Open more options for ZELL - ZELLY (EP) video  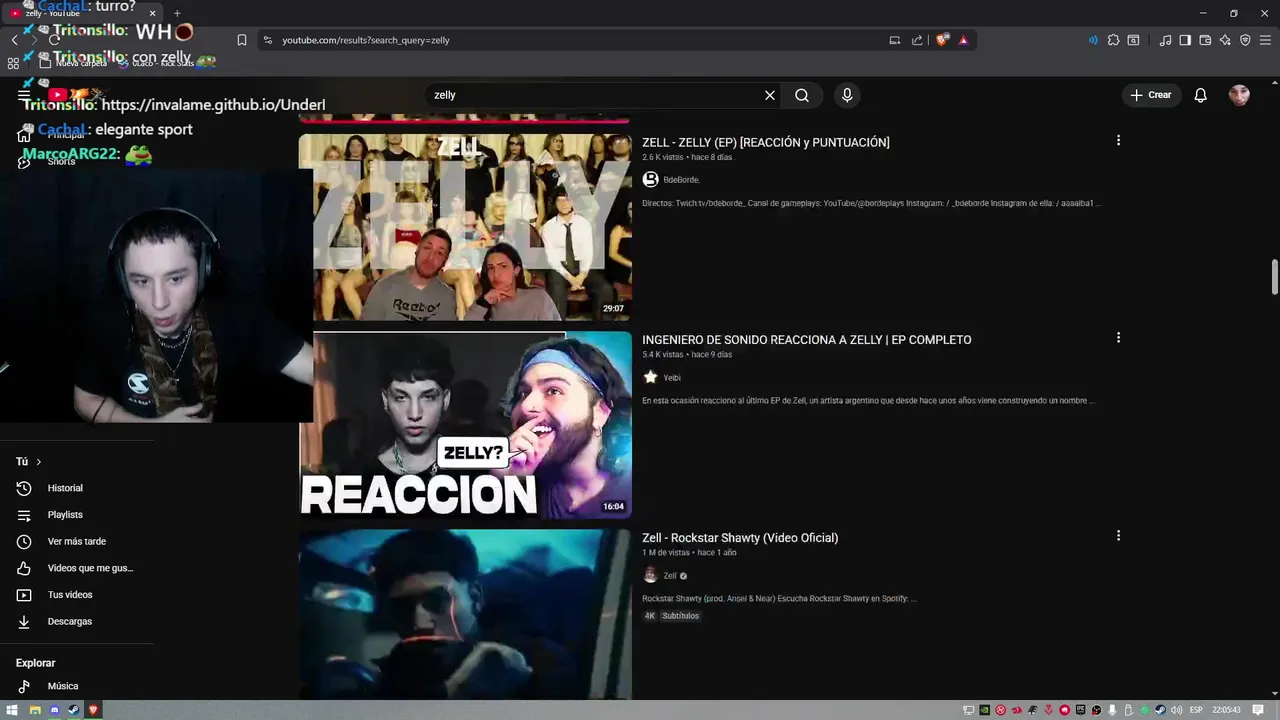(1118, 140)
